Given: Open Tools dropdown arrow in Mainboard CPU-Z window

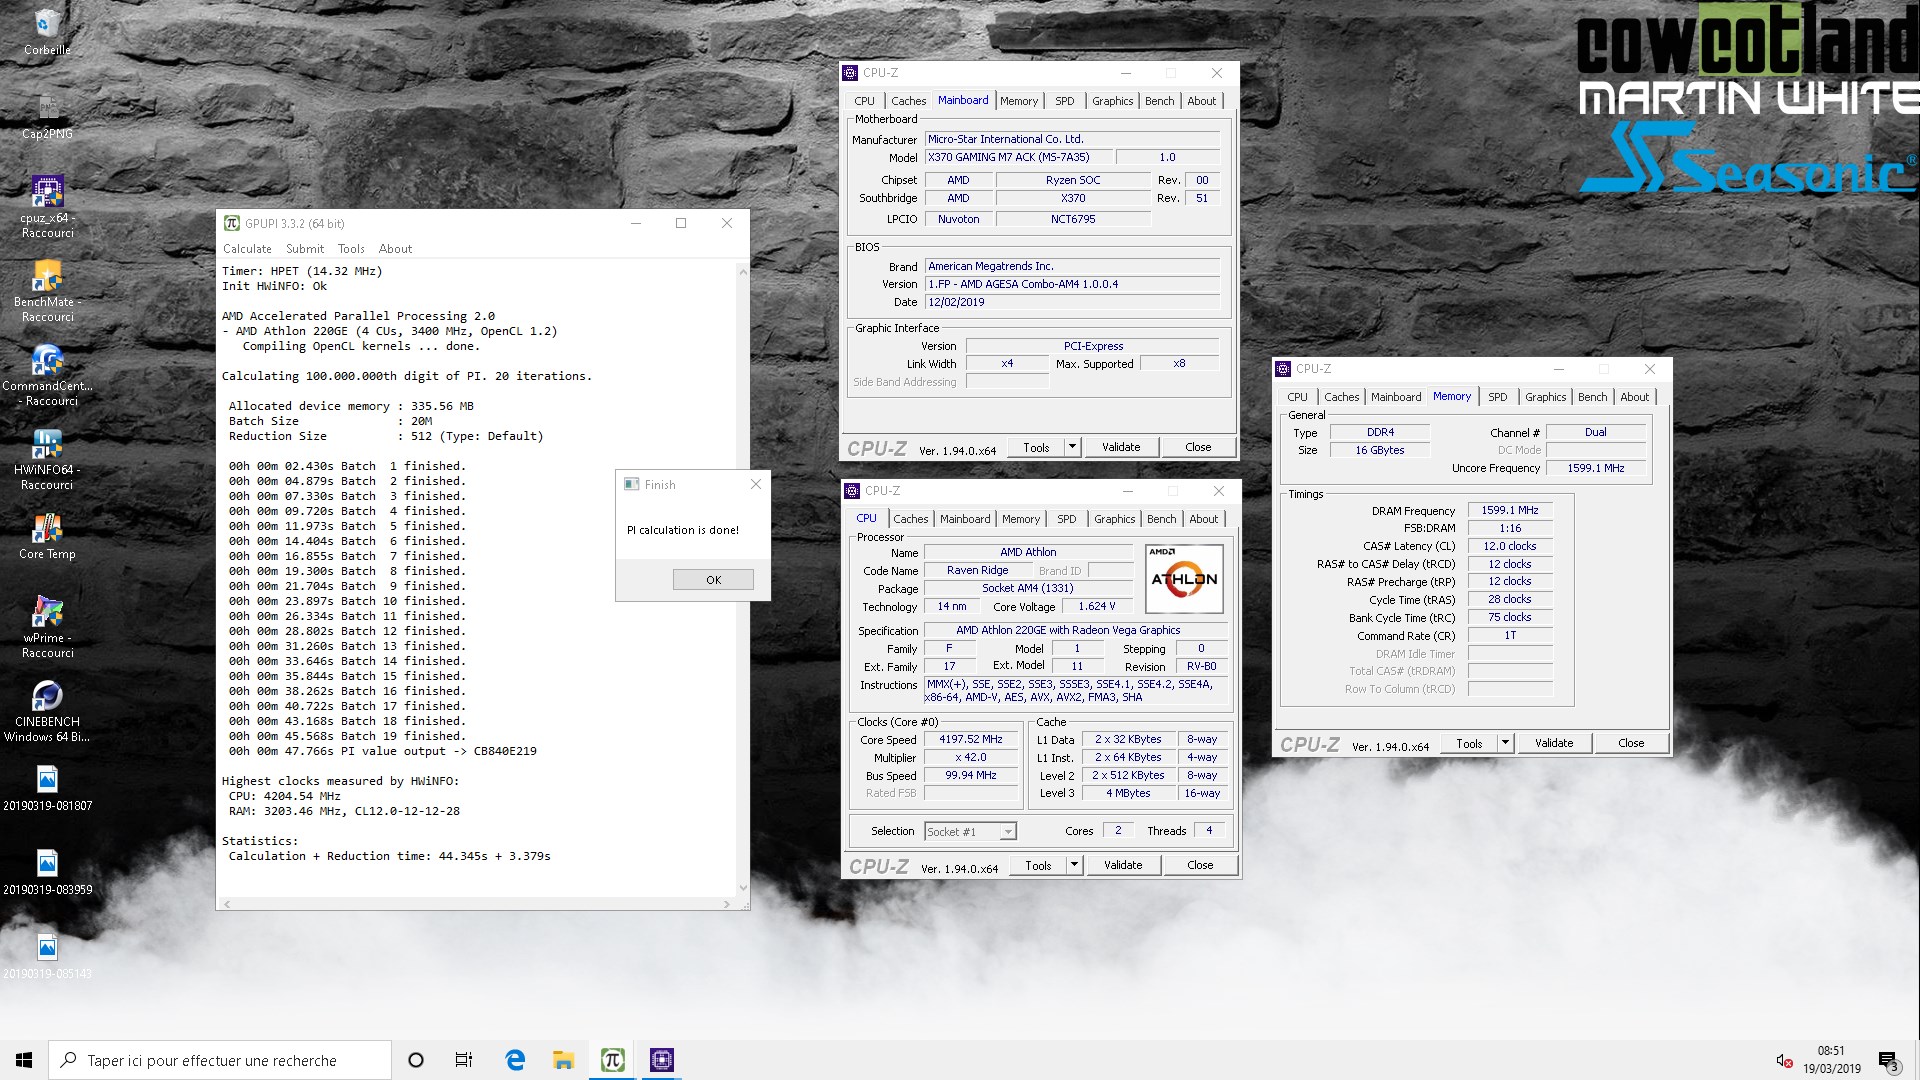Looking at the screenshot, I should (x=1072, y=447).
